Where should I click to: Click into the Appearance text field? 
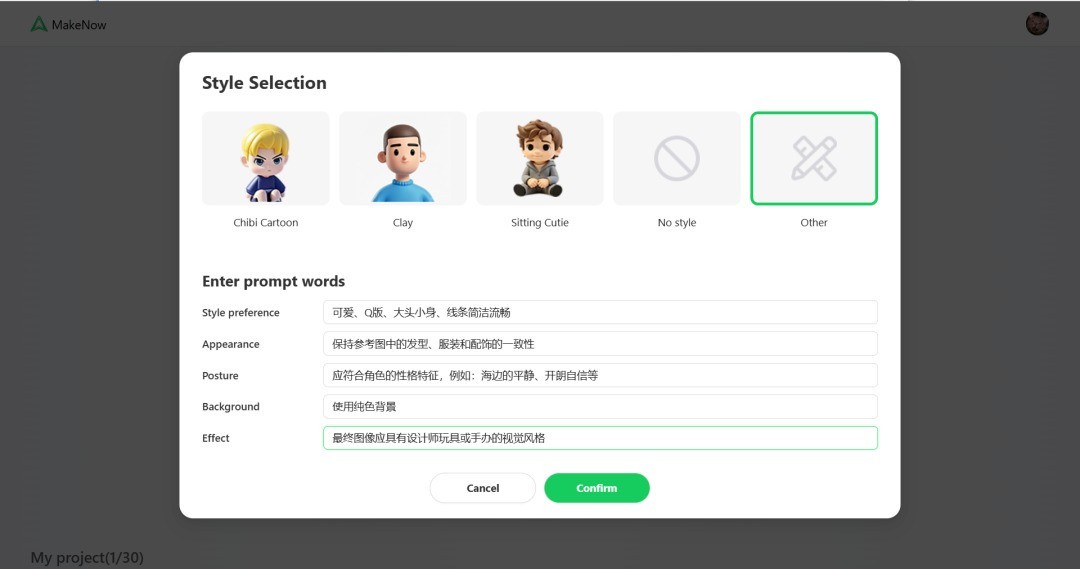coord(600,344)
